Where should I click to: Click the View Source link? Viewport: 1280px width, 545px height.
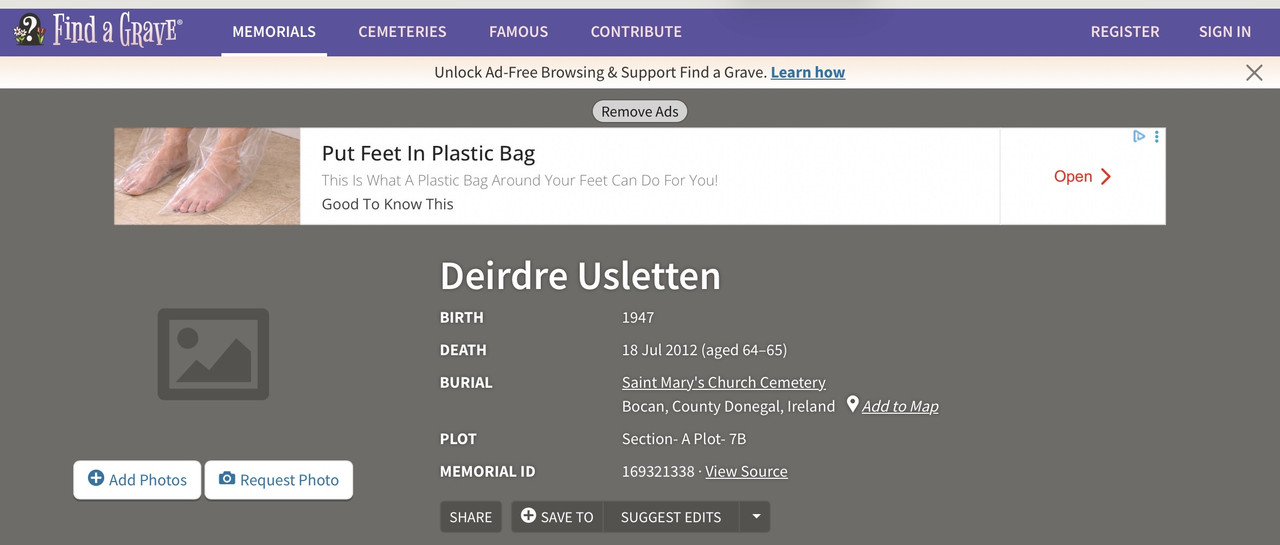(x=746, y=471)
